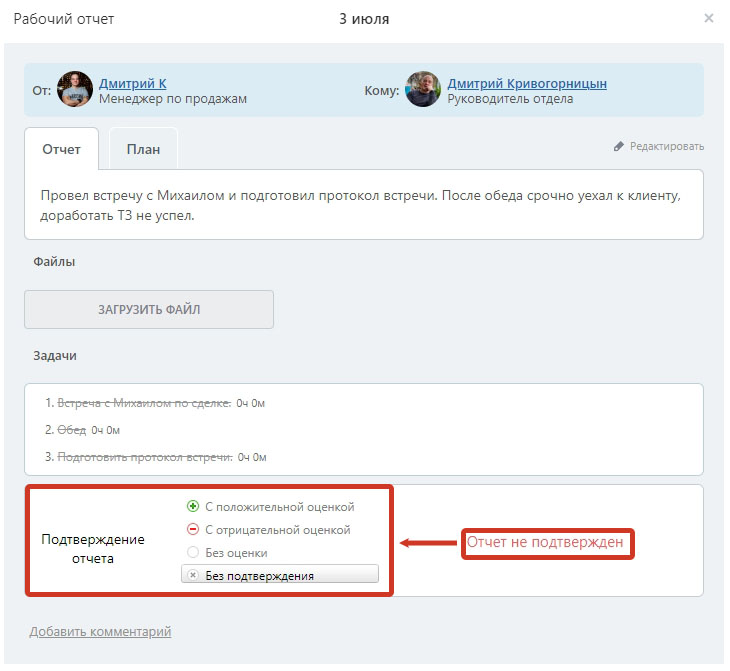Click task Подготовить протокол встречи
Image resolution: width=730 pixels, height=671 pixels.
[x=145, y=457]
